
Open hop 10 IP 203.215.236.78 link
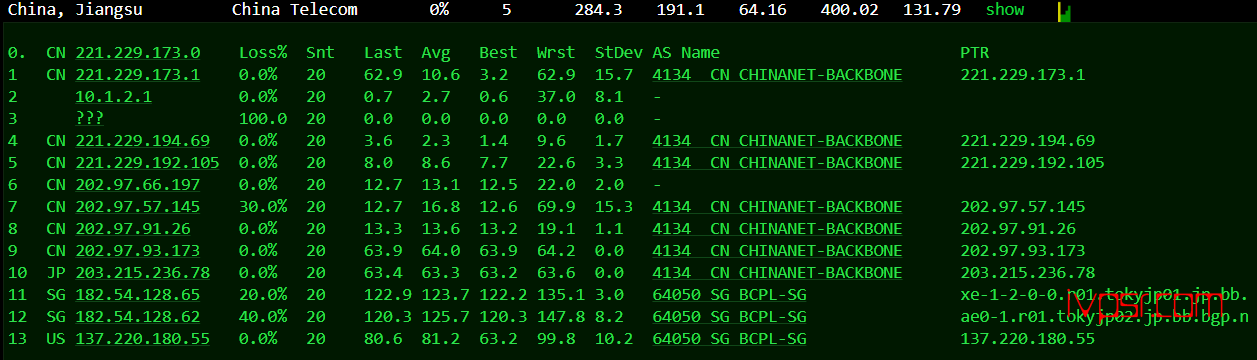tap(143, 272)
